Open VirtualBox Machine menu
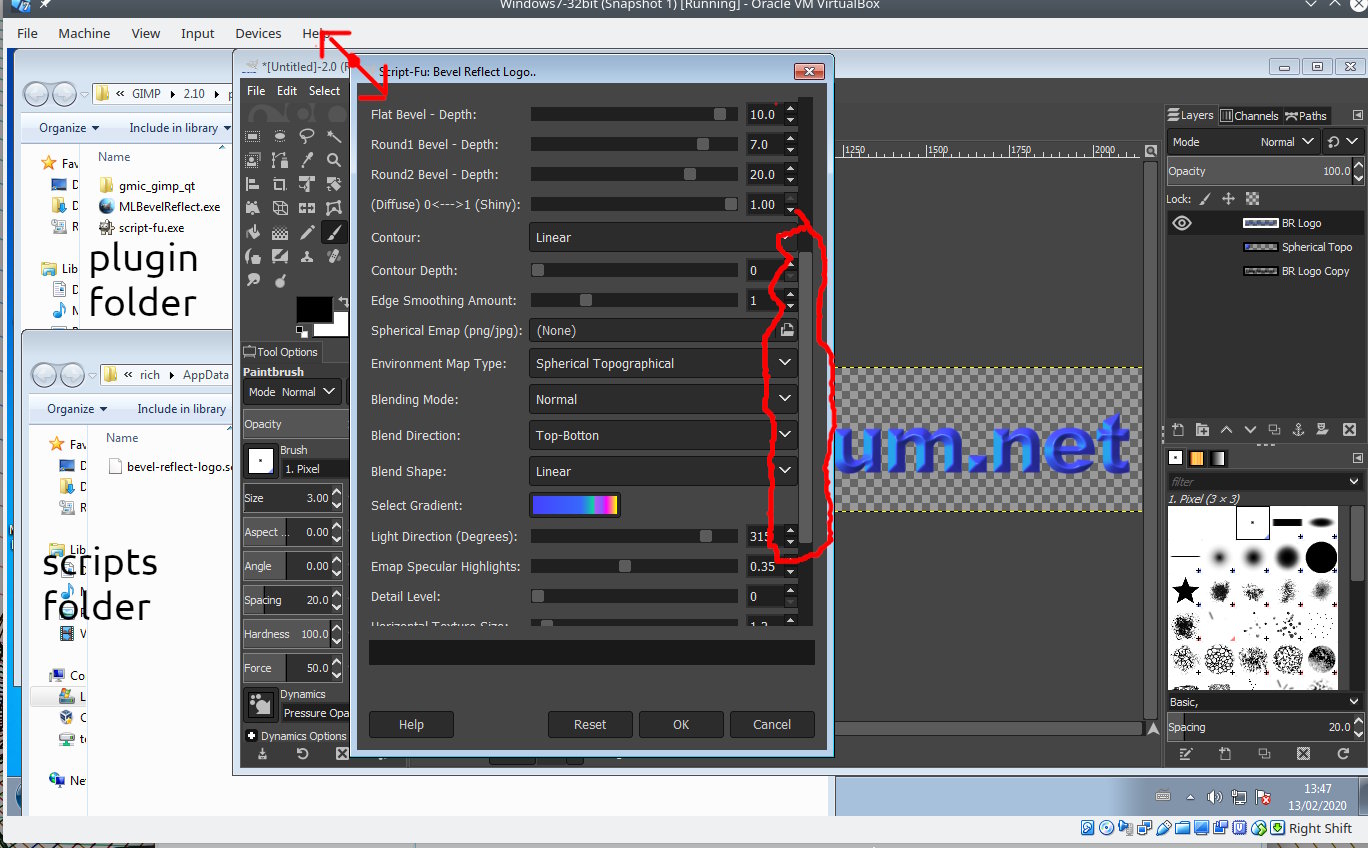 [84, 33]
